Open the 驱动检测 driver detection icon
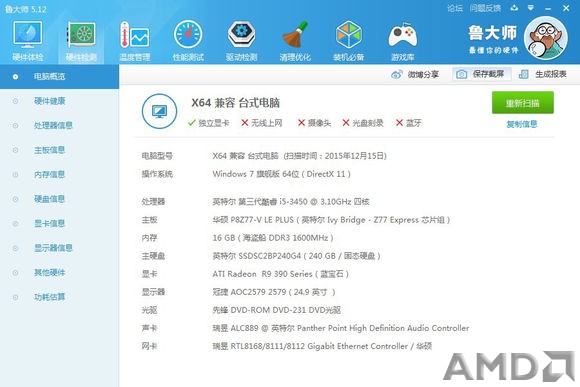 [x=242, y=41]
